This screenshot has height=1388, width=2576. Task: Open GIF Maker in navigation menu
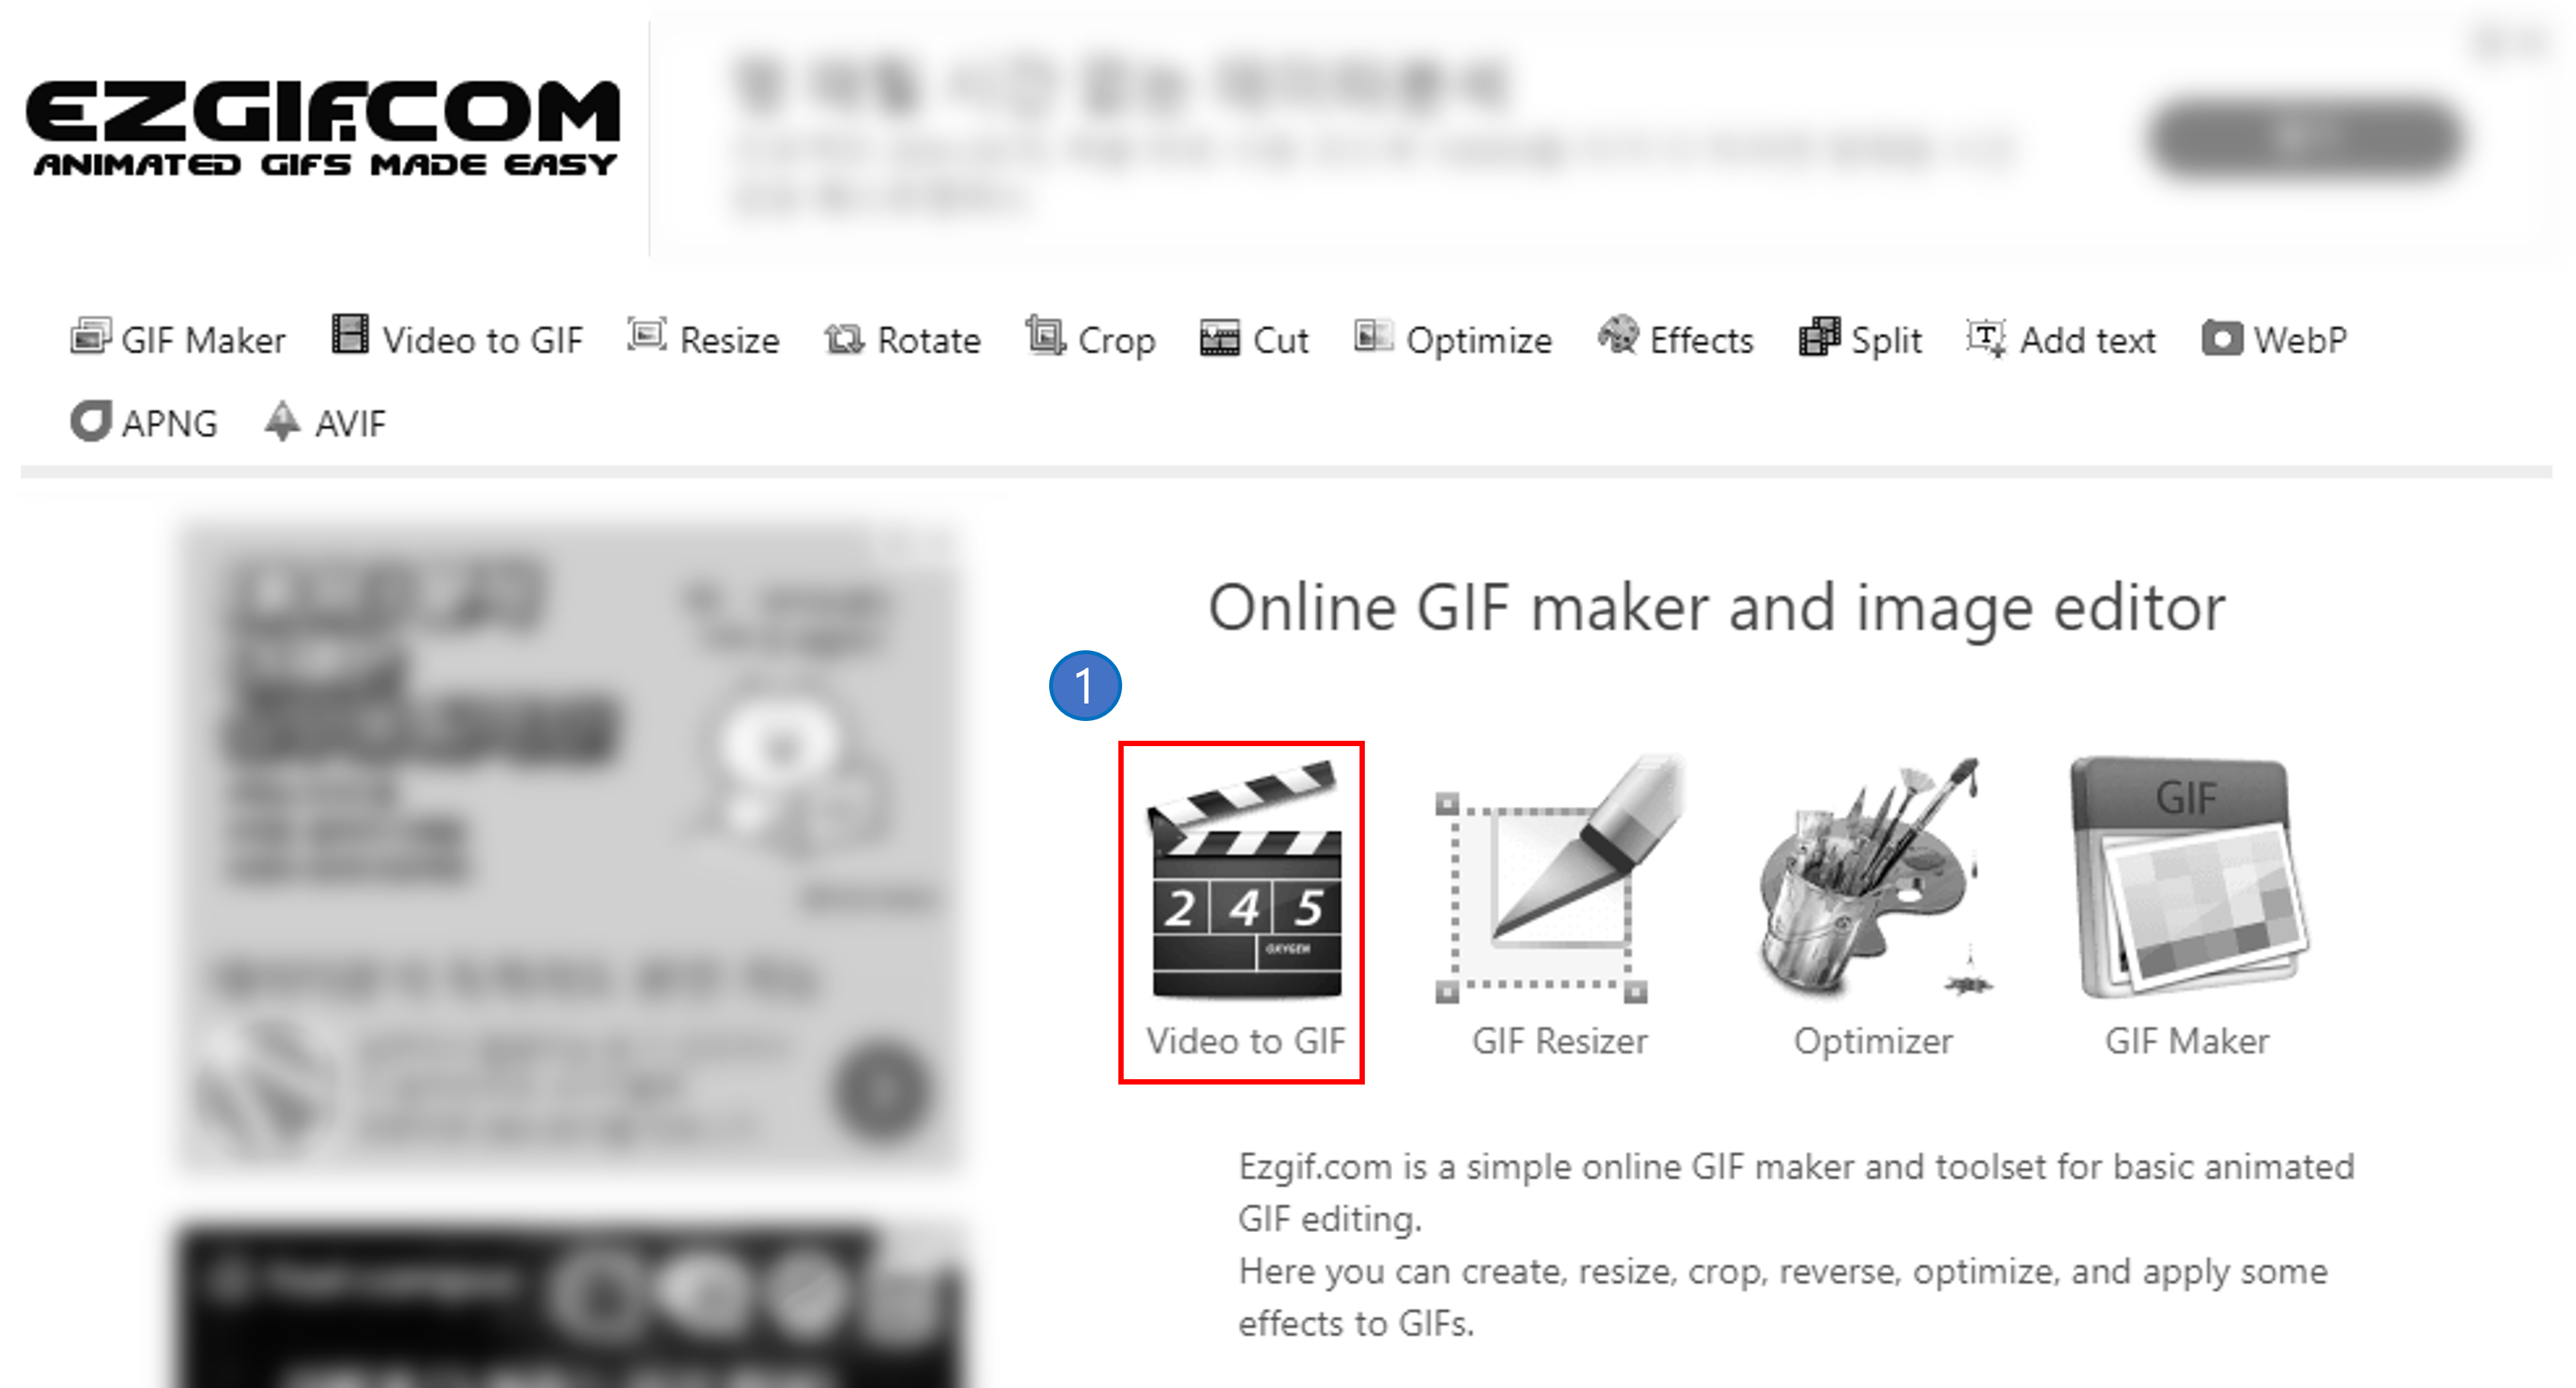(179, 340)
